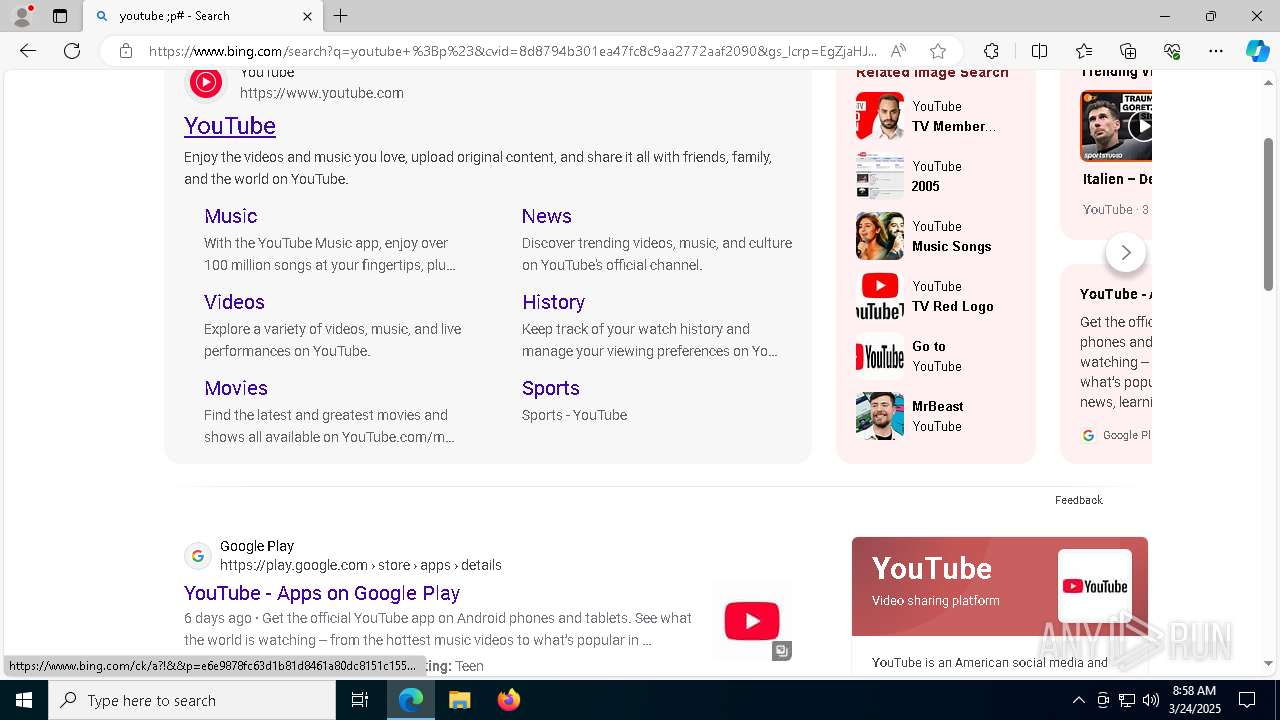The width and height of the screenshot is (1280, 720).
Task: Open network status tray icon
Action: pyautogui.click(x=1127, y=700)
